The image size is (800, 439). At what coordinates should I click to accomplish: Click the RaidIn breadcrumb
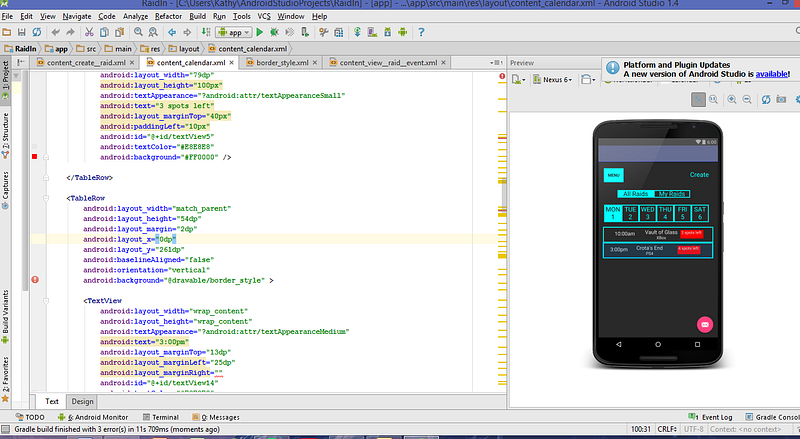(20, 49)
